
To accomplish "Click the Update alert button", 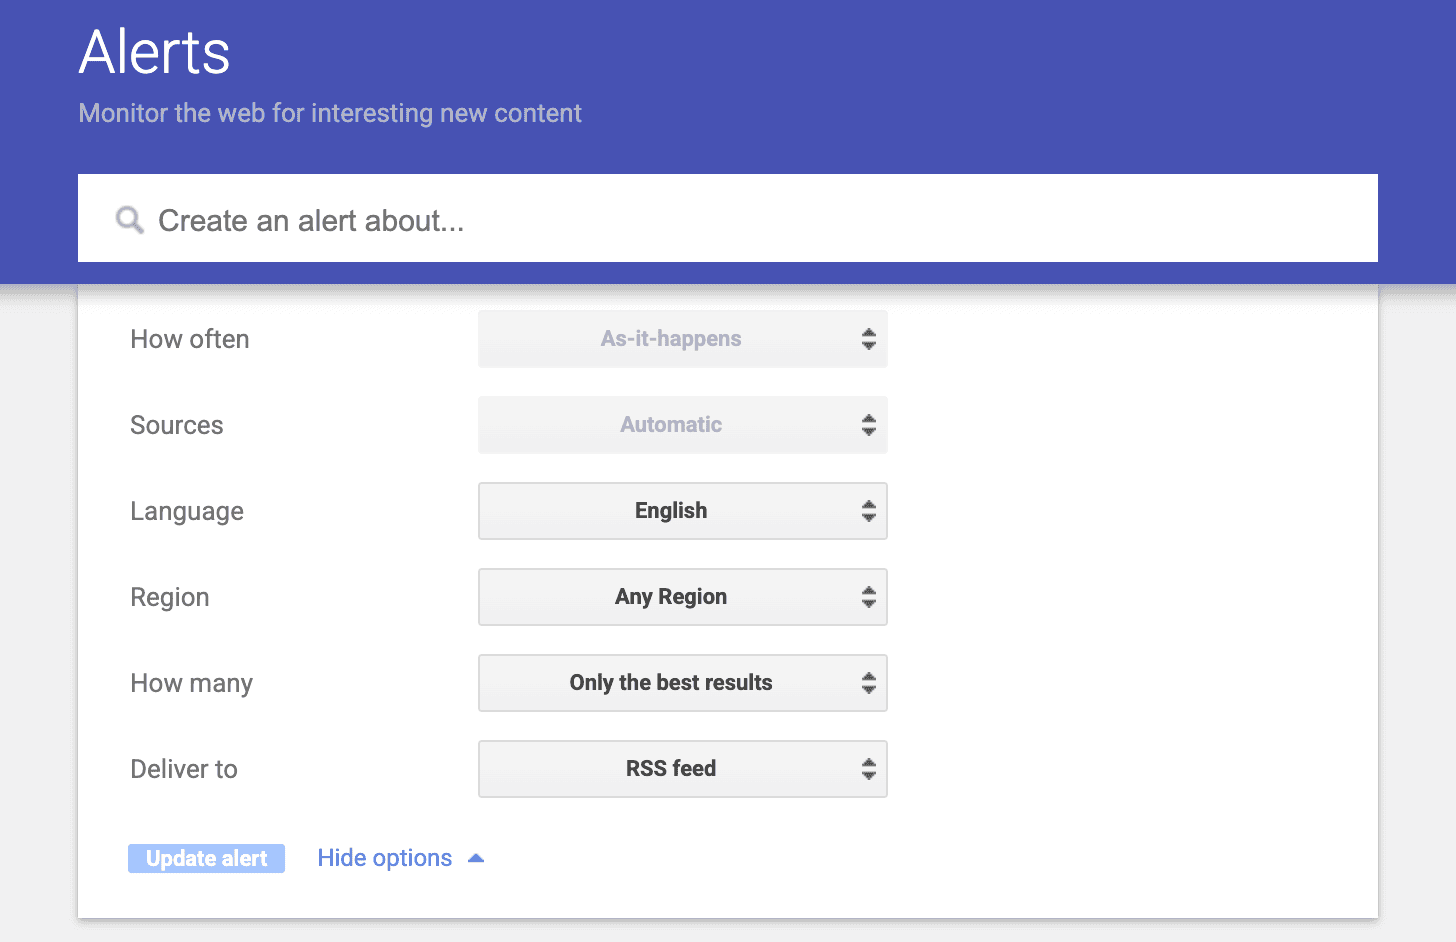I will [x=206, y=858].
